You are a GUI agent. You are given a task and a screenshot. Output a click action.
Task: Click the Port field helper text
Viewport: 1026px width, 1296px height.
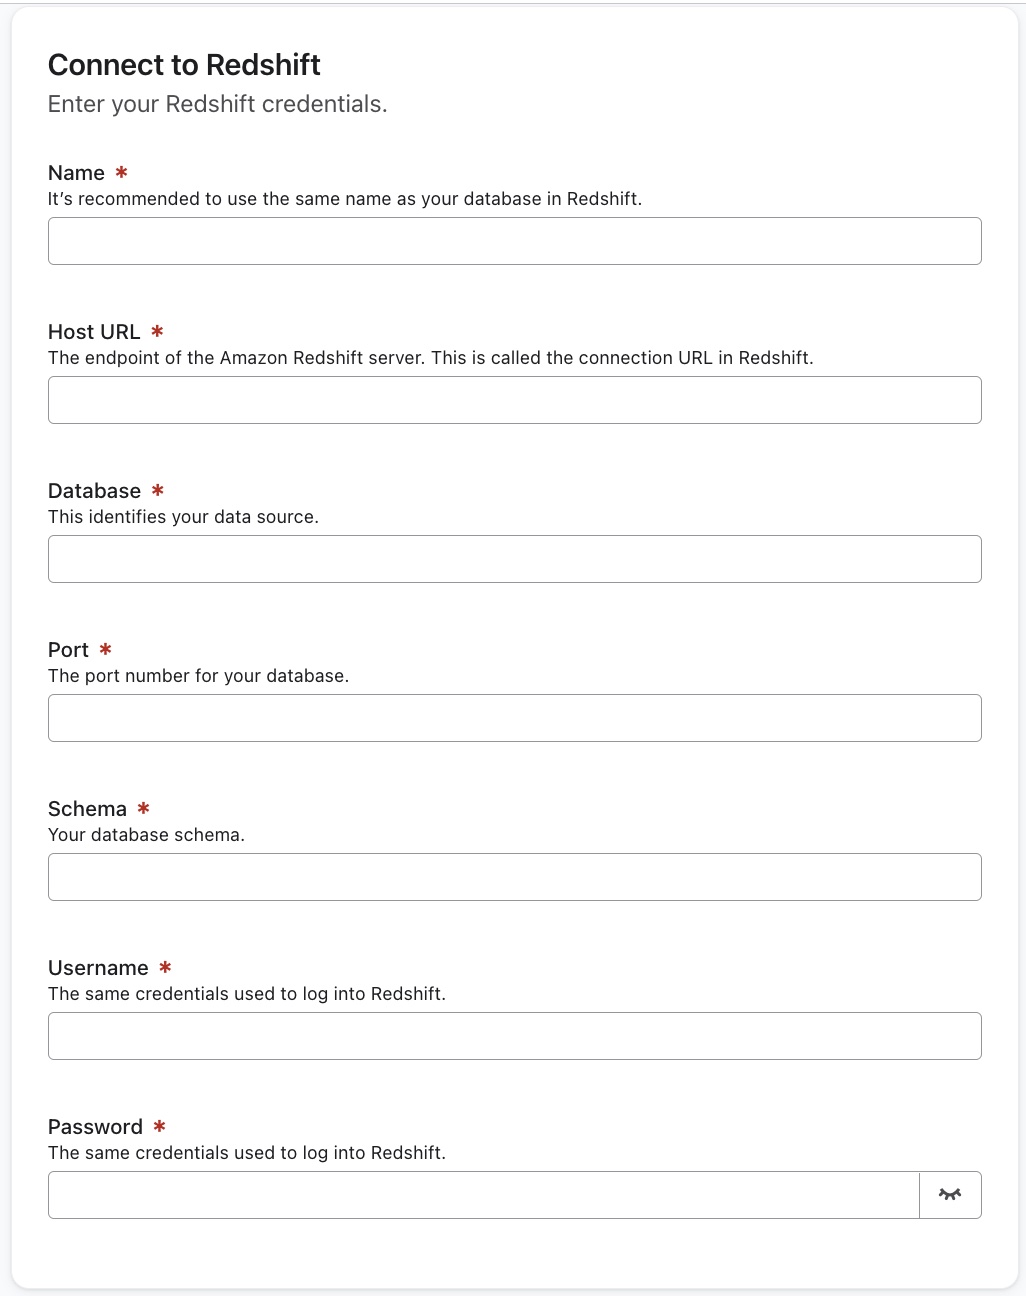point(198,676)
